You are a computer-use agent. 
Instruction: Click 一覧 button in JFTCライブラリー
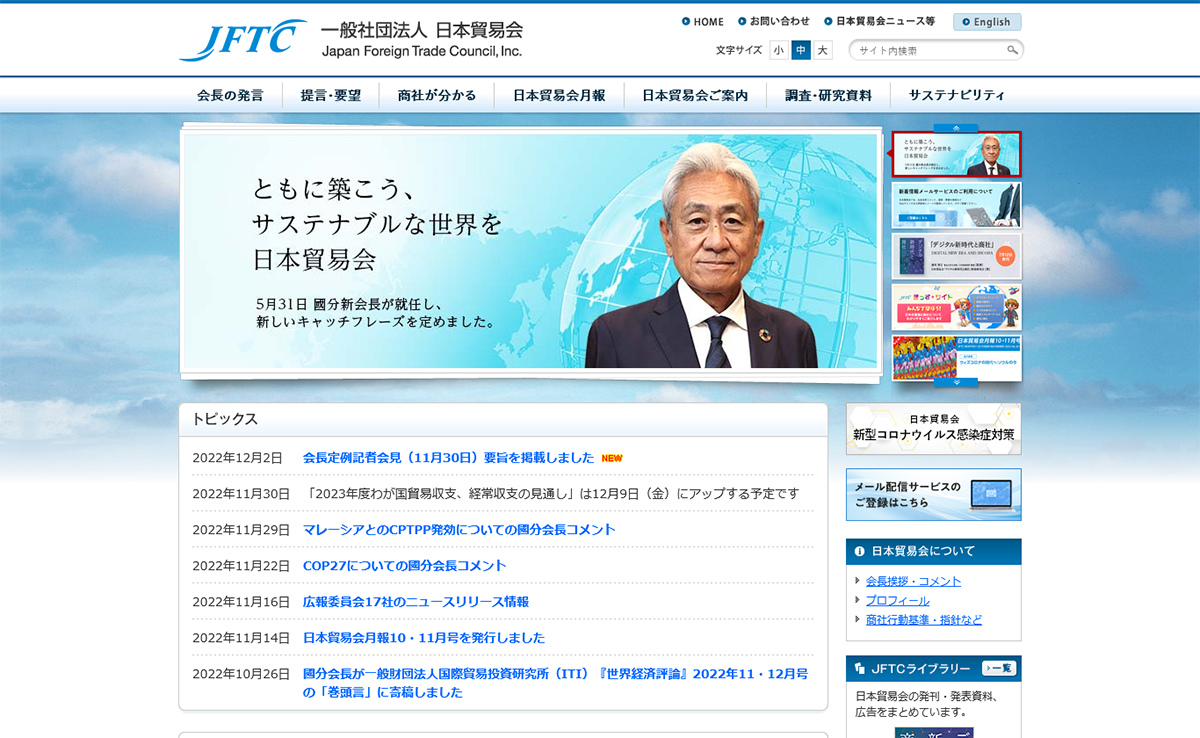[999, 668]
